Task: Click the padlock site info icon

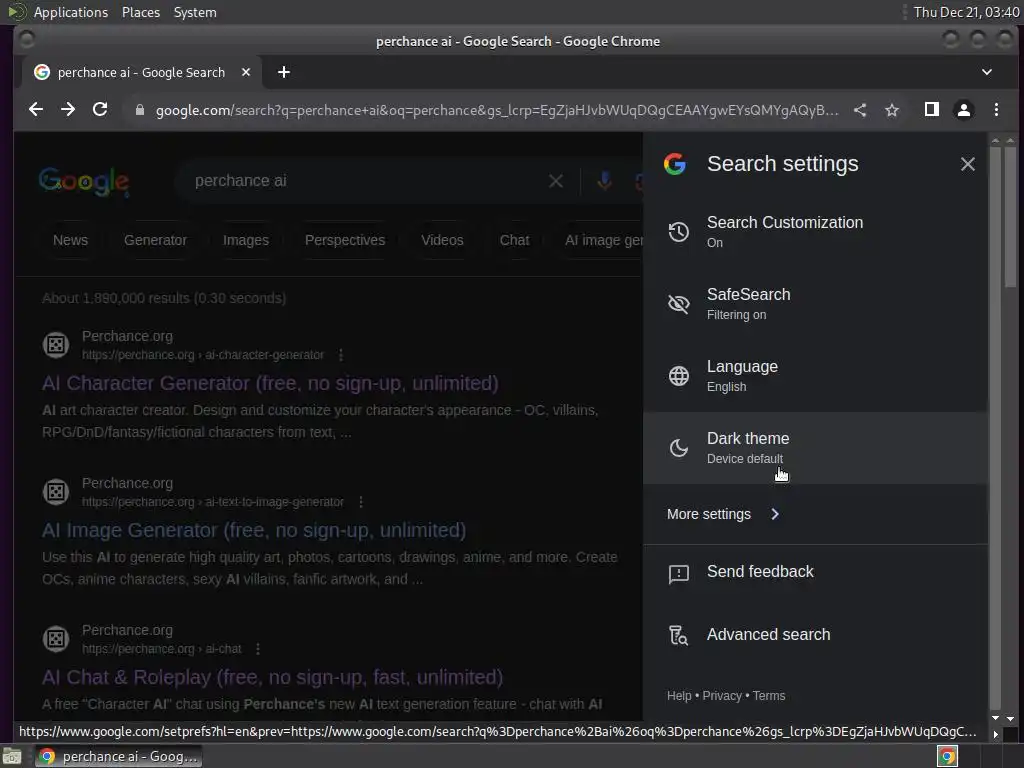Action: [x=140, y=110]
